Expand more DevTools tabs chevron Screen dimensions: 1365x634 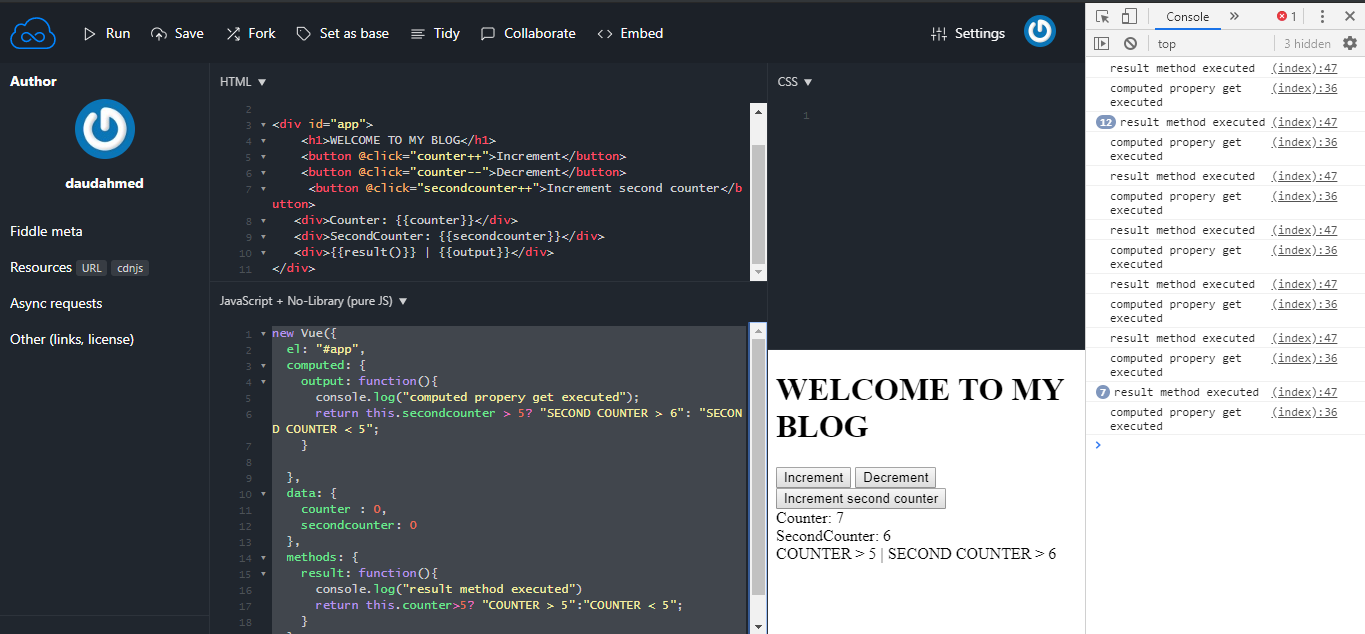[x=1234, y=16]
